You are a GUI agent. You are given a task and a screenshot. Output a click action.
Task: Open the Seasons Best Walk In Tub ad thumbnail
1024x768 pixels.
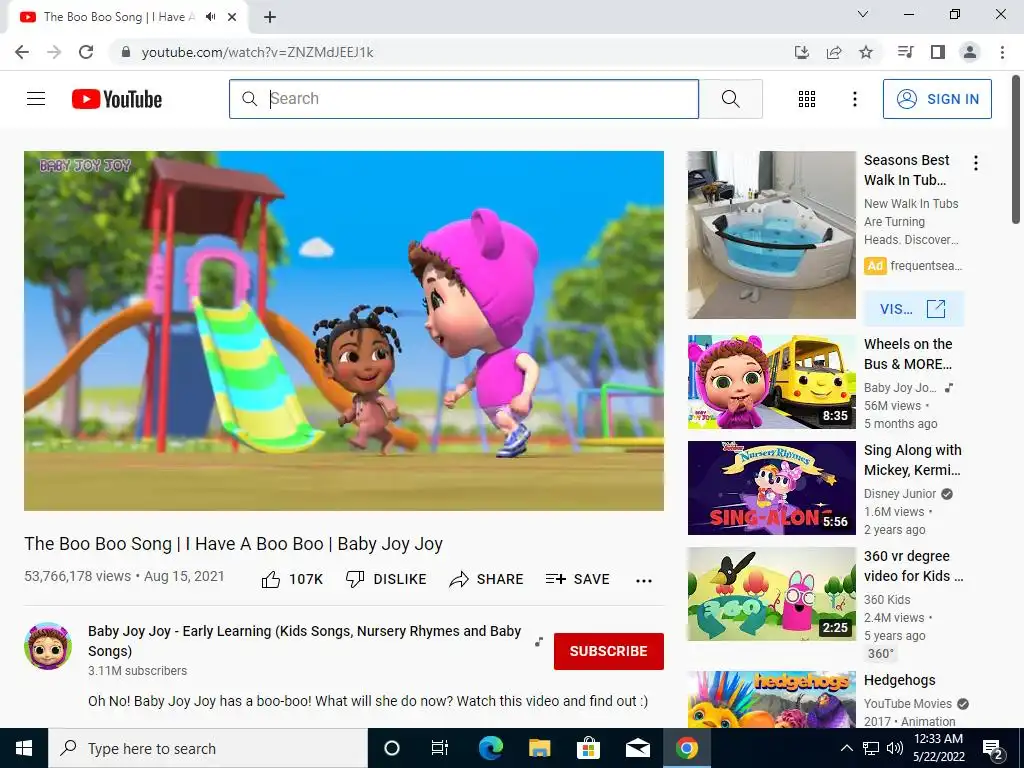click(x=771, y=235)
